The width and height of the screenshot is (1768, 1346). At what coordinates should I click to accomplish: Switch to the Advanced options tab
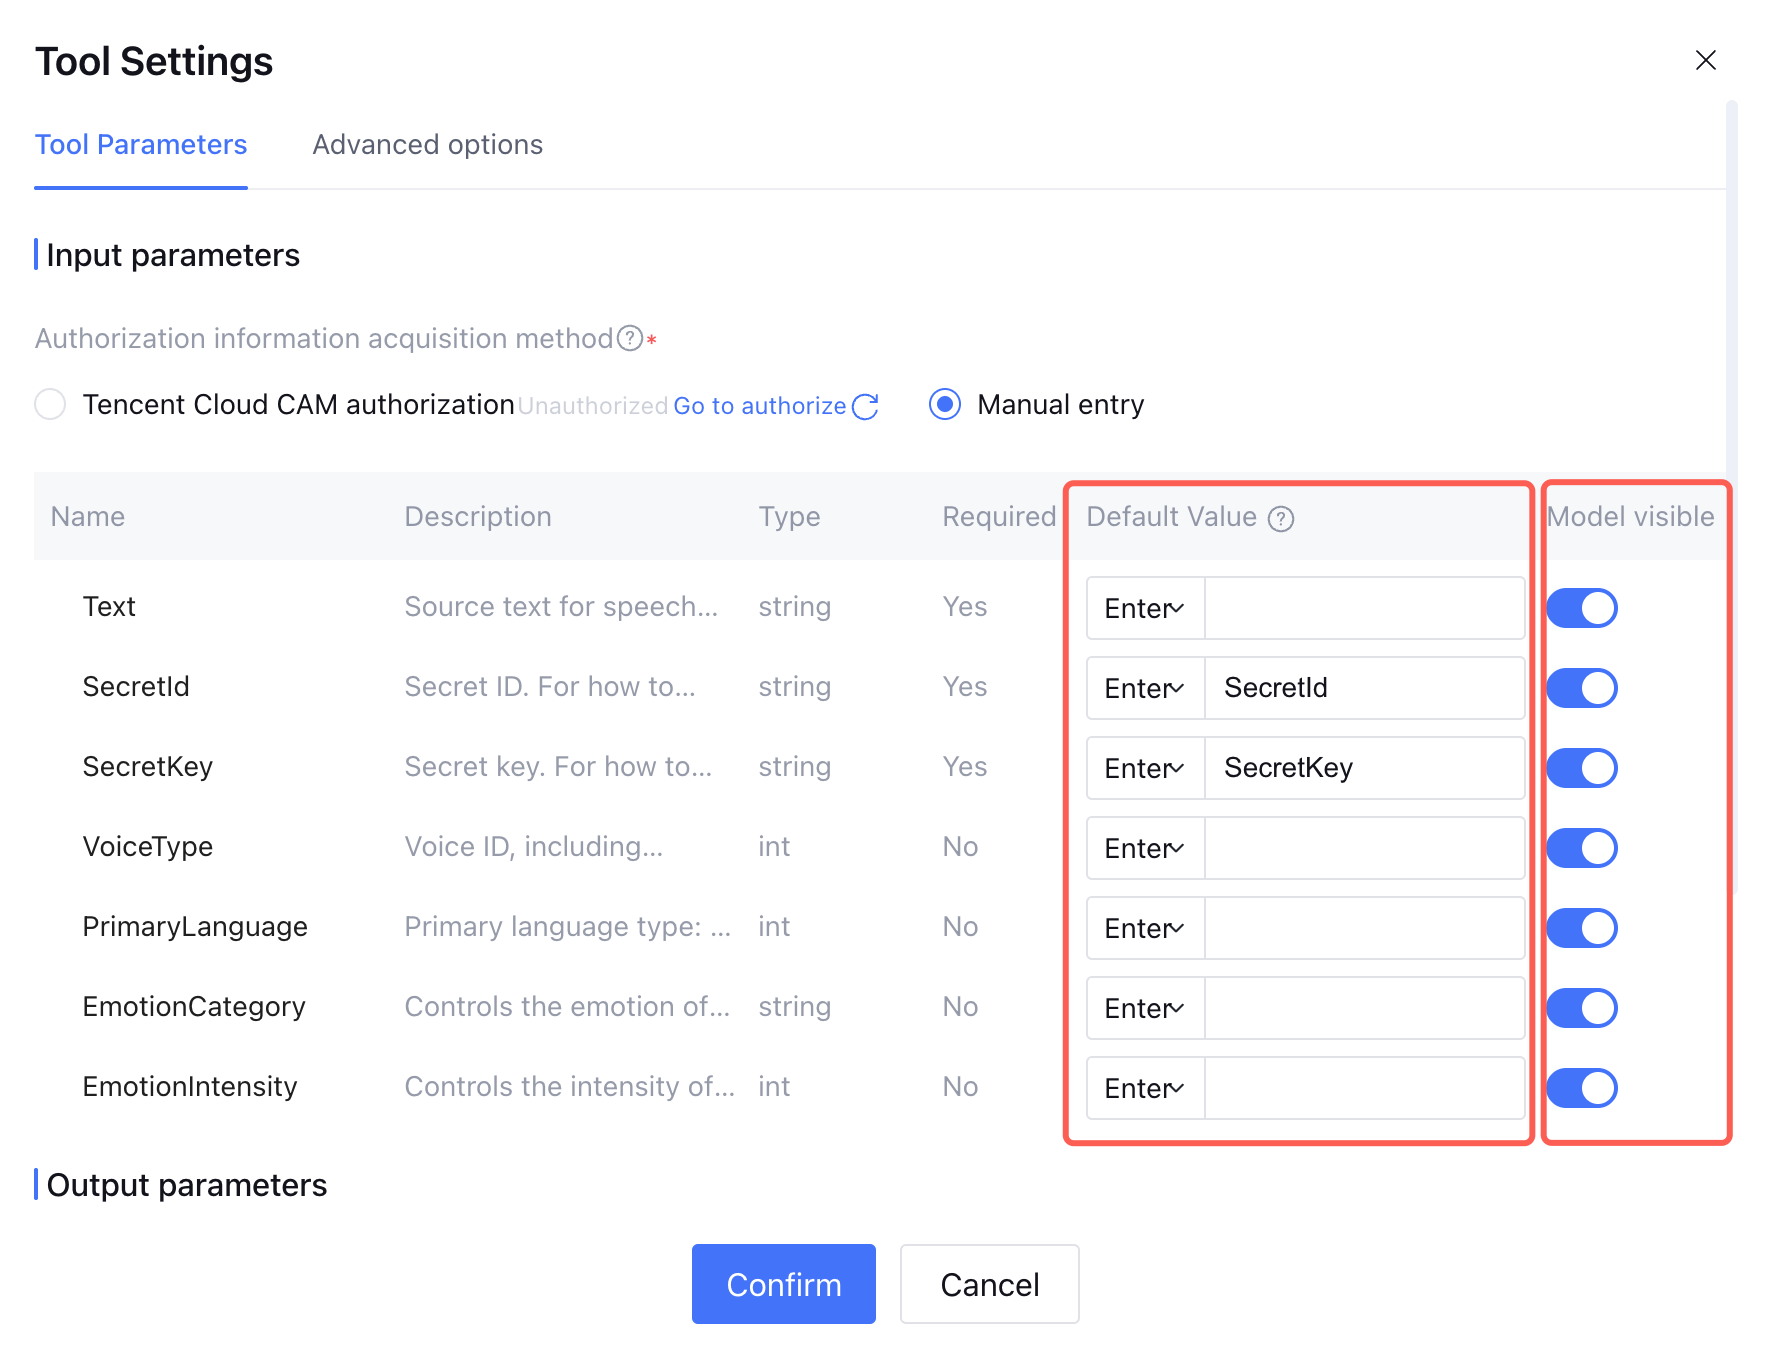427,145
